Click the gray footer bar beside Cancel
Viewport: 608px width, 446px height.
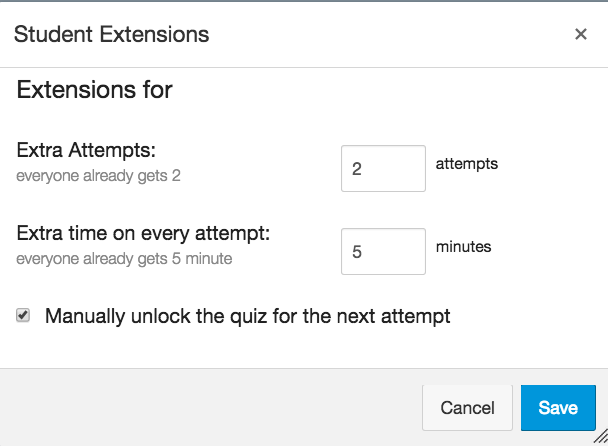200,408
